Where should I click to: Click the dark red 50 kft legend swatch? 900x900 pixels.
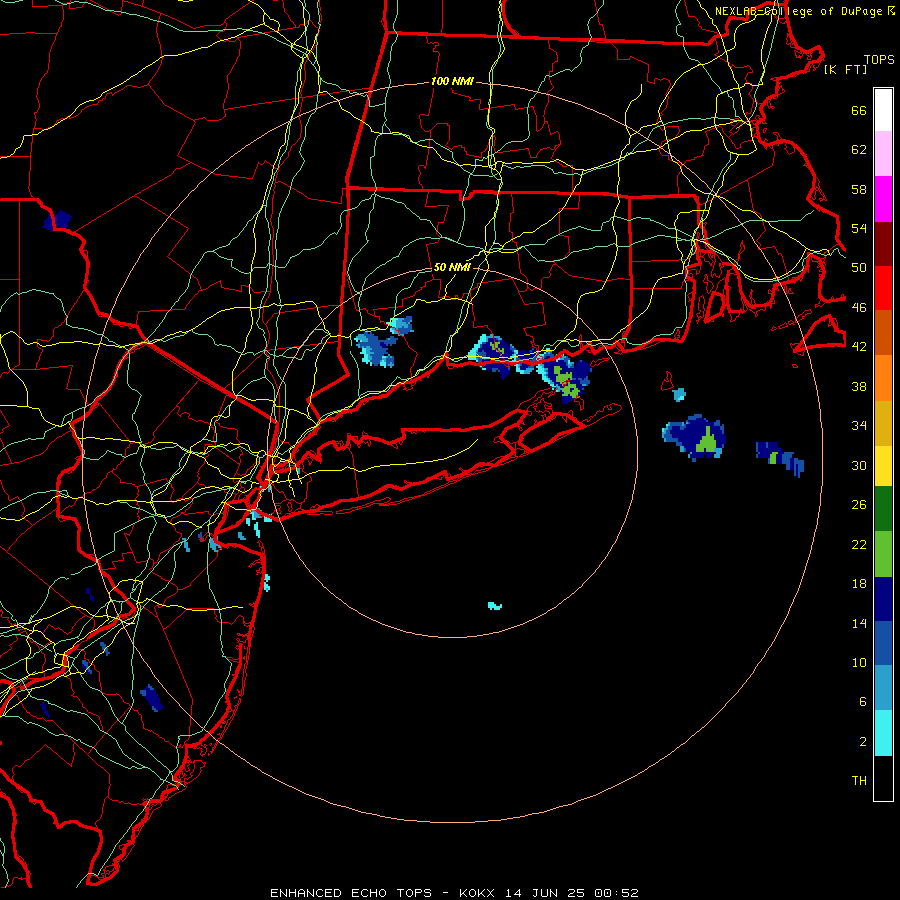(883, 244)
